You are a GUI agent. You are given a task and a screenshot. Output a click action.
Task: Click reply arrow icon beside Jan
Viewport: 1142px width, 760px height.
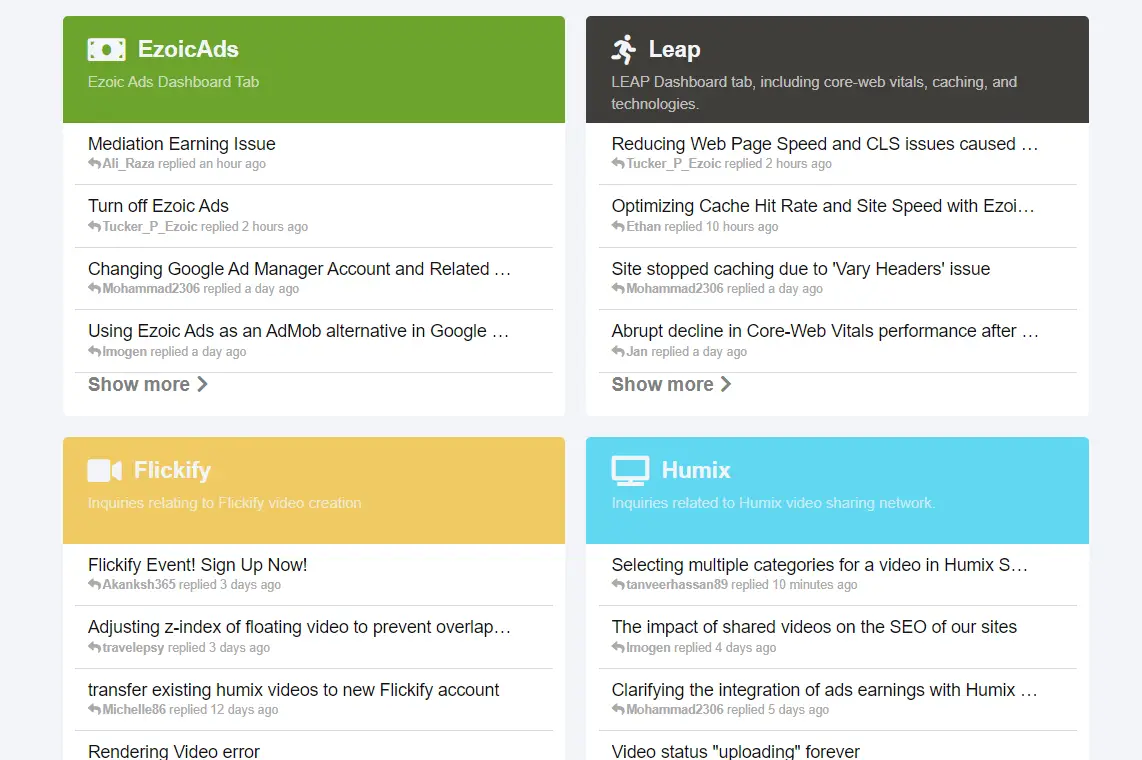618,352
